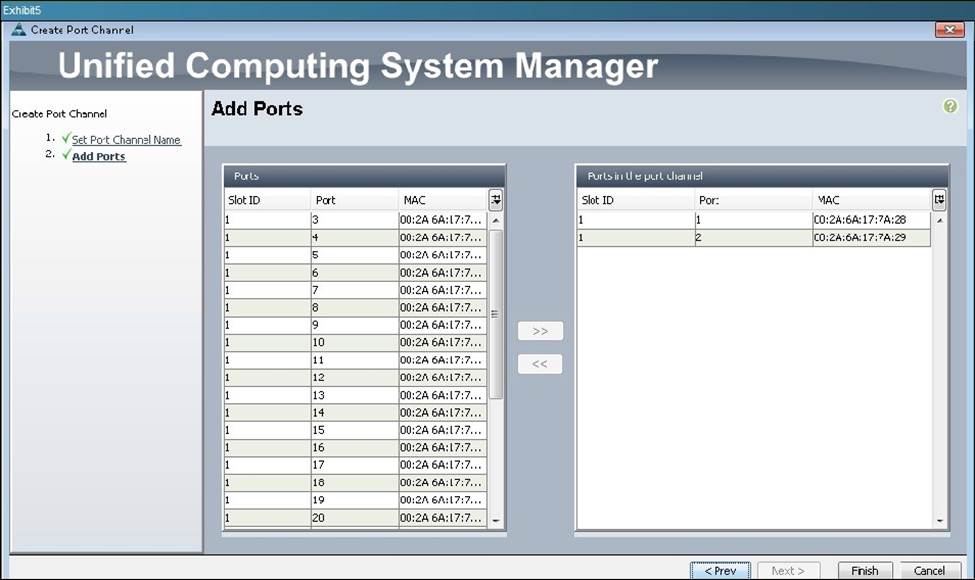This screenshot has height=580, width=975.
Task: Sort port channel table by Port column
Action: coord(753,200)
